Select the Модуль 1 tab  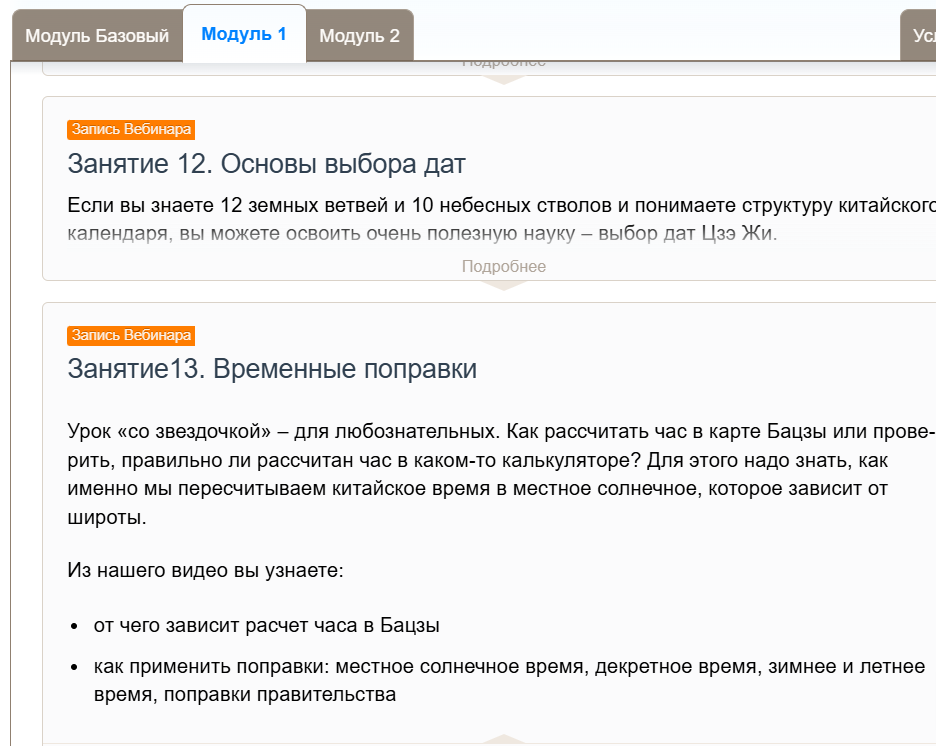coord(244,34)
